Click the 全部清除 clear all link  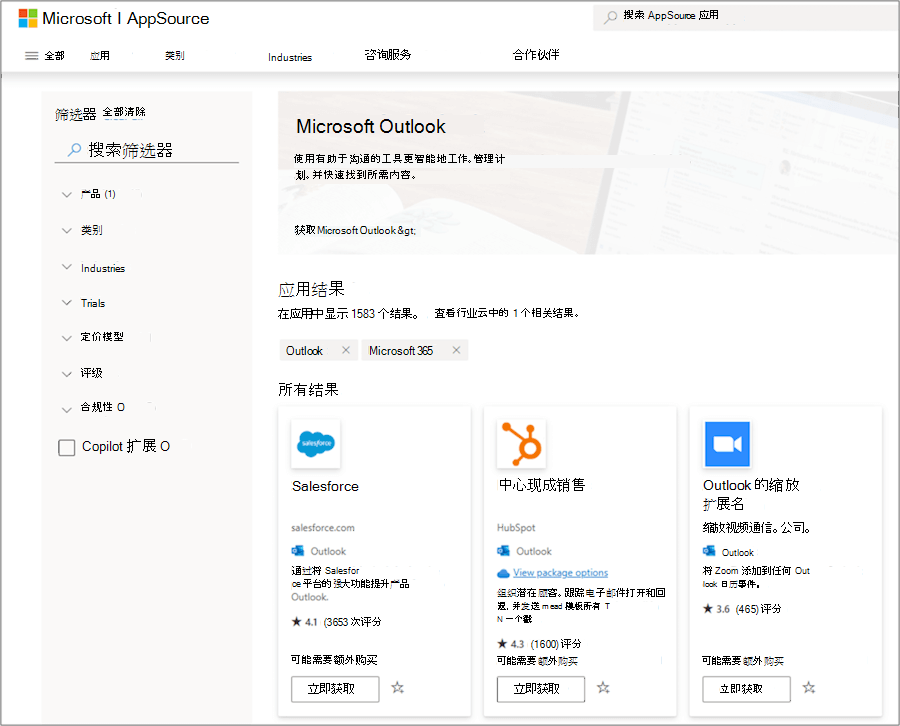[124, 112]
